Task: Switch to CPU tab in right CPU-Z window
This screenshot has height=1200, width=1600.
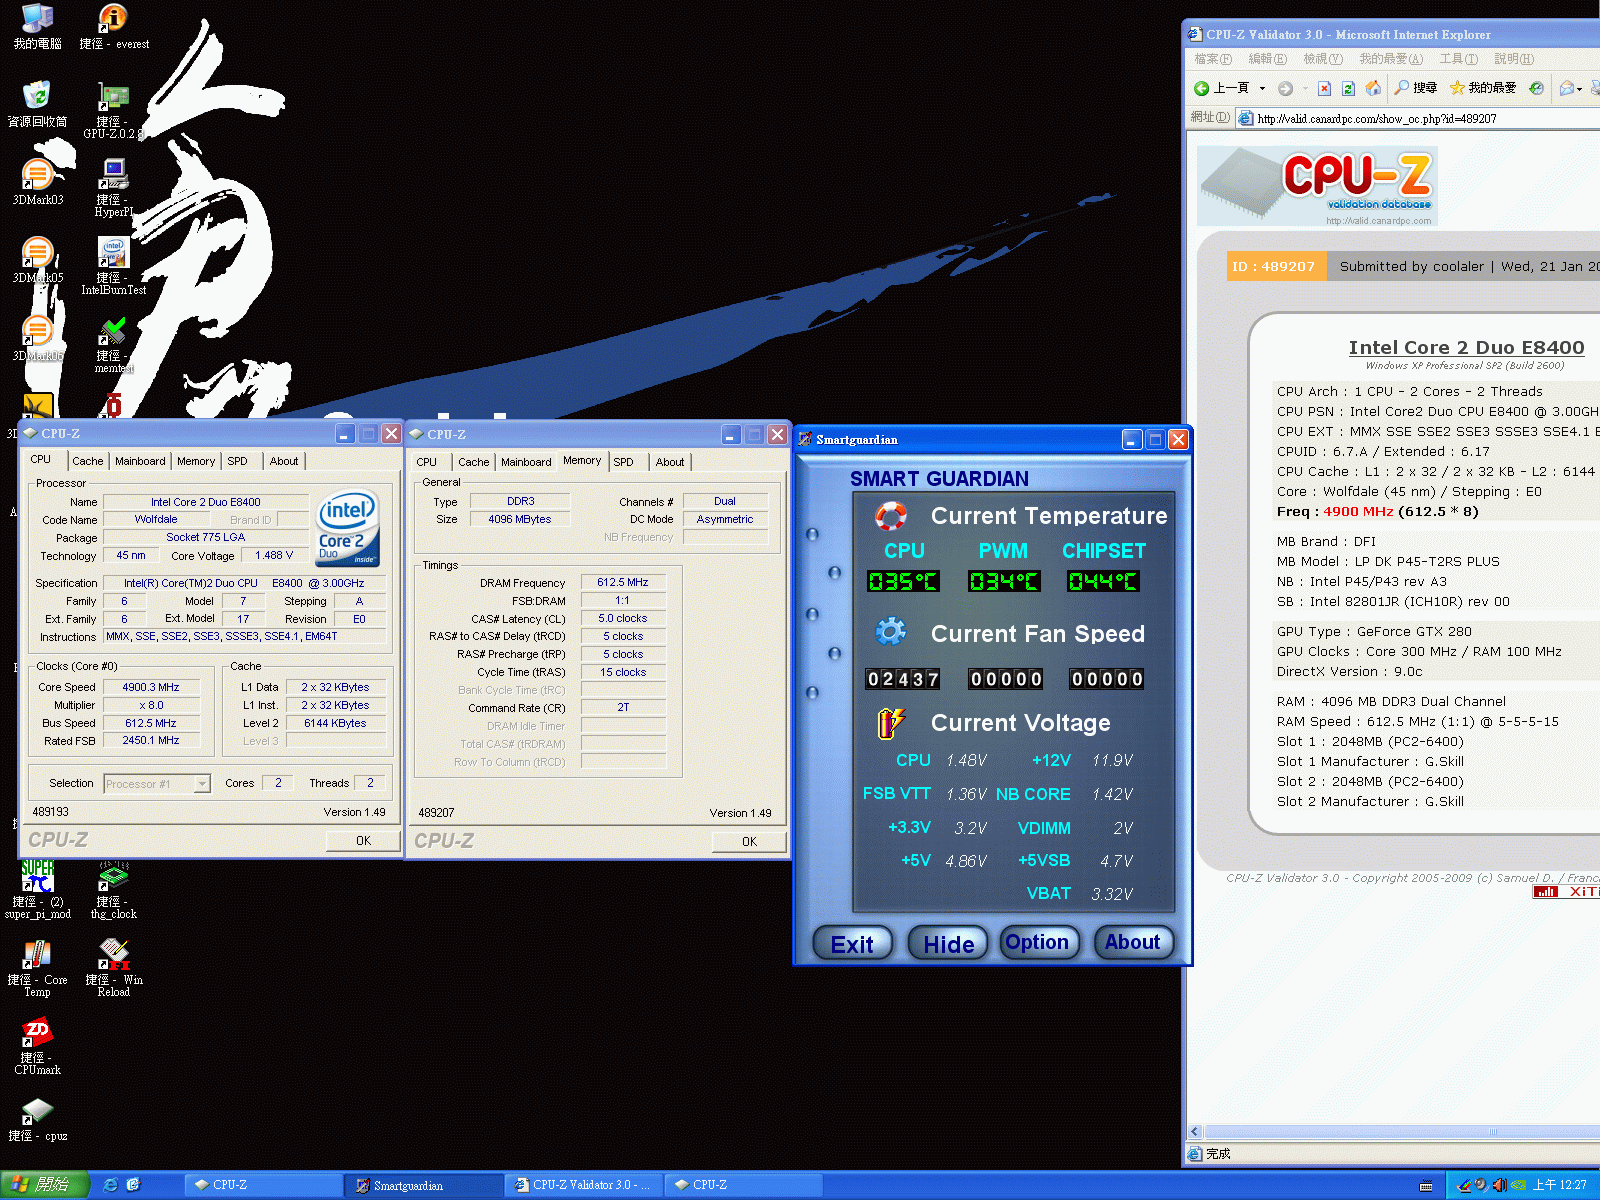Action: (426, 462)
